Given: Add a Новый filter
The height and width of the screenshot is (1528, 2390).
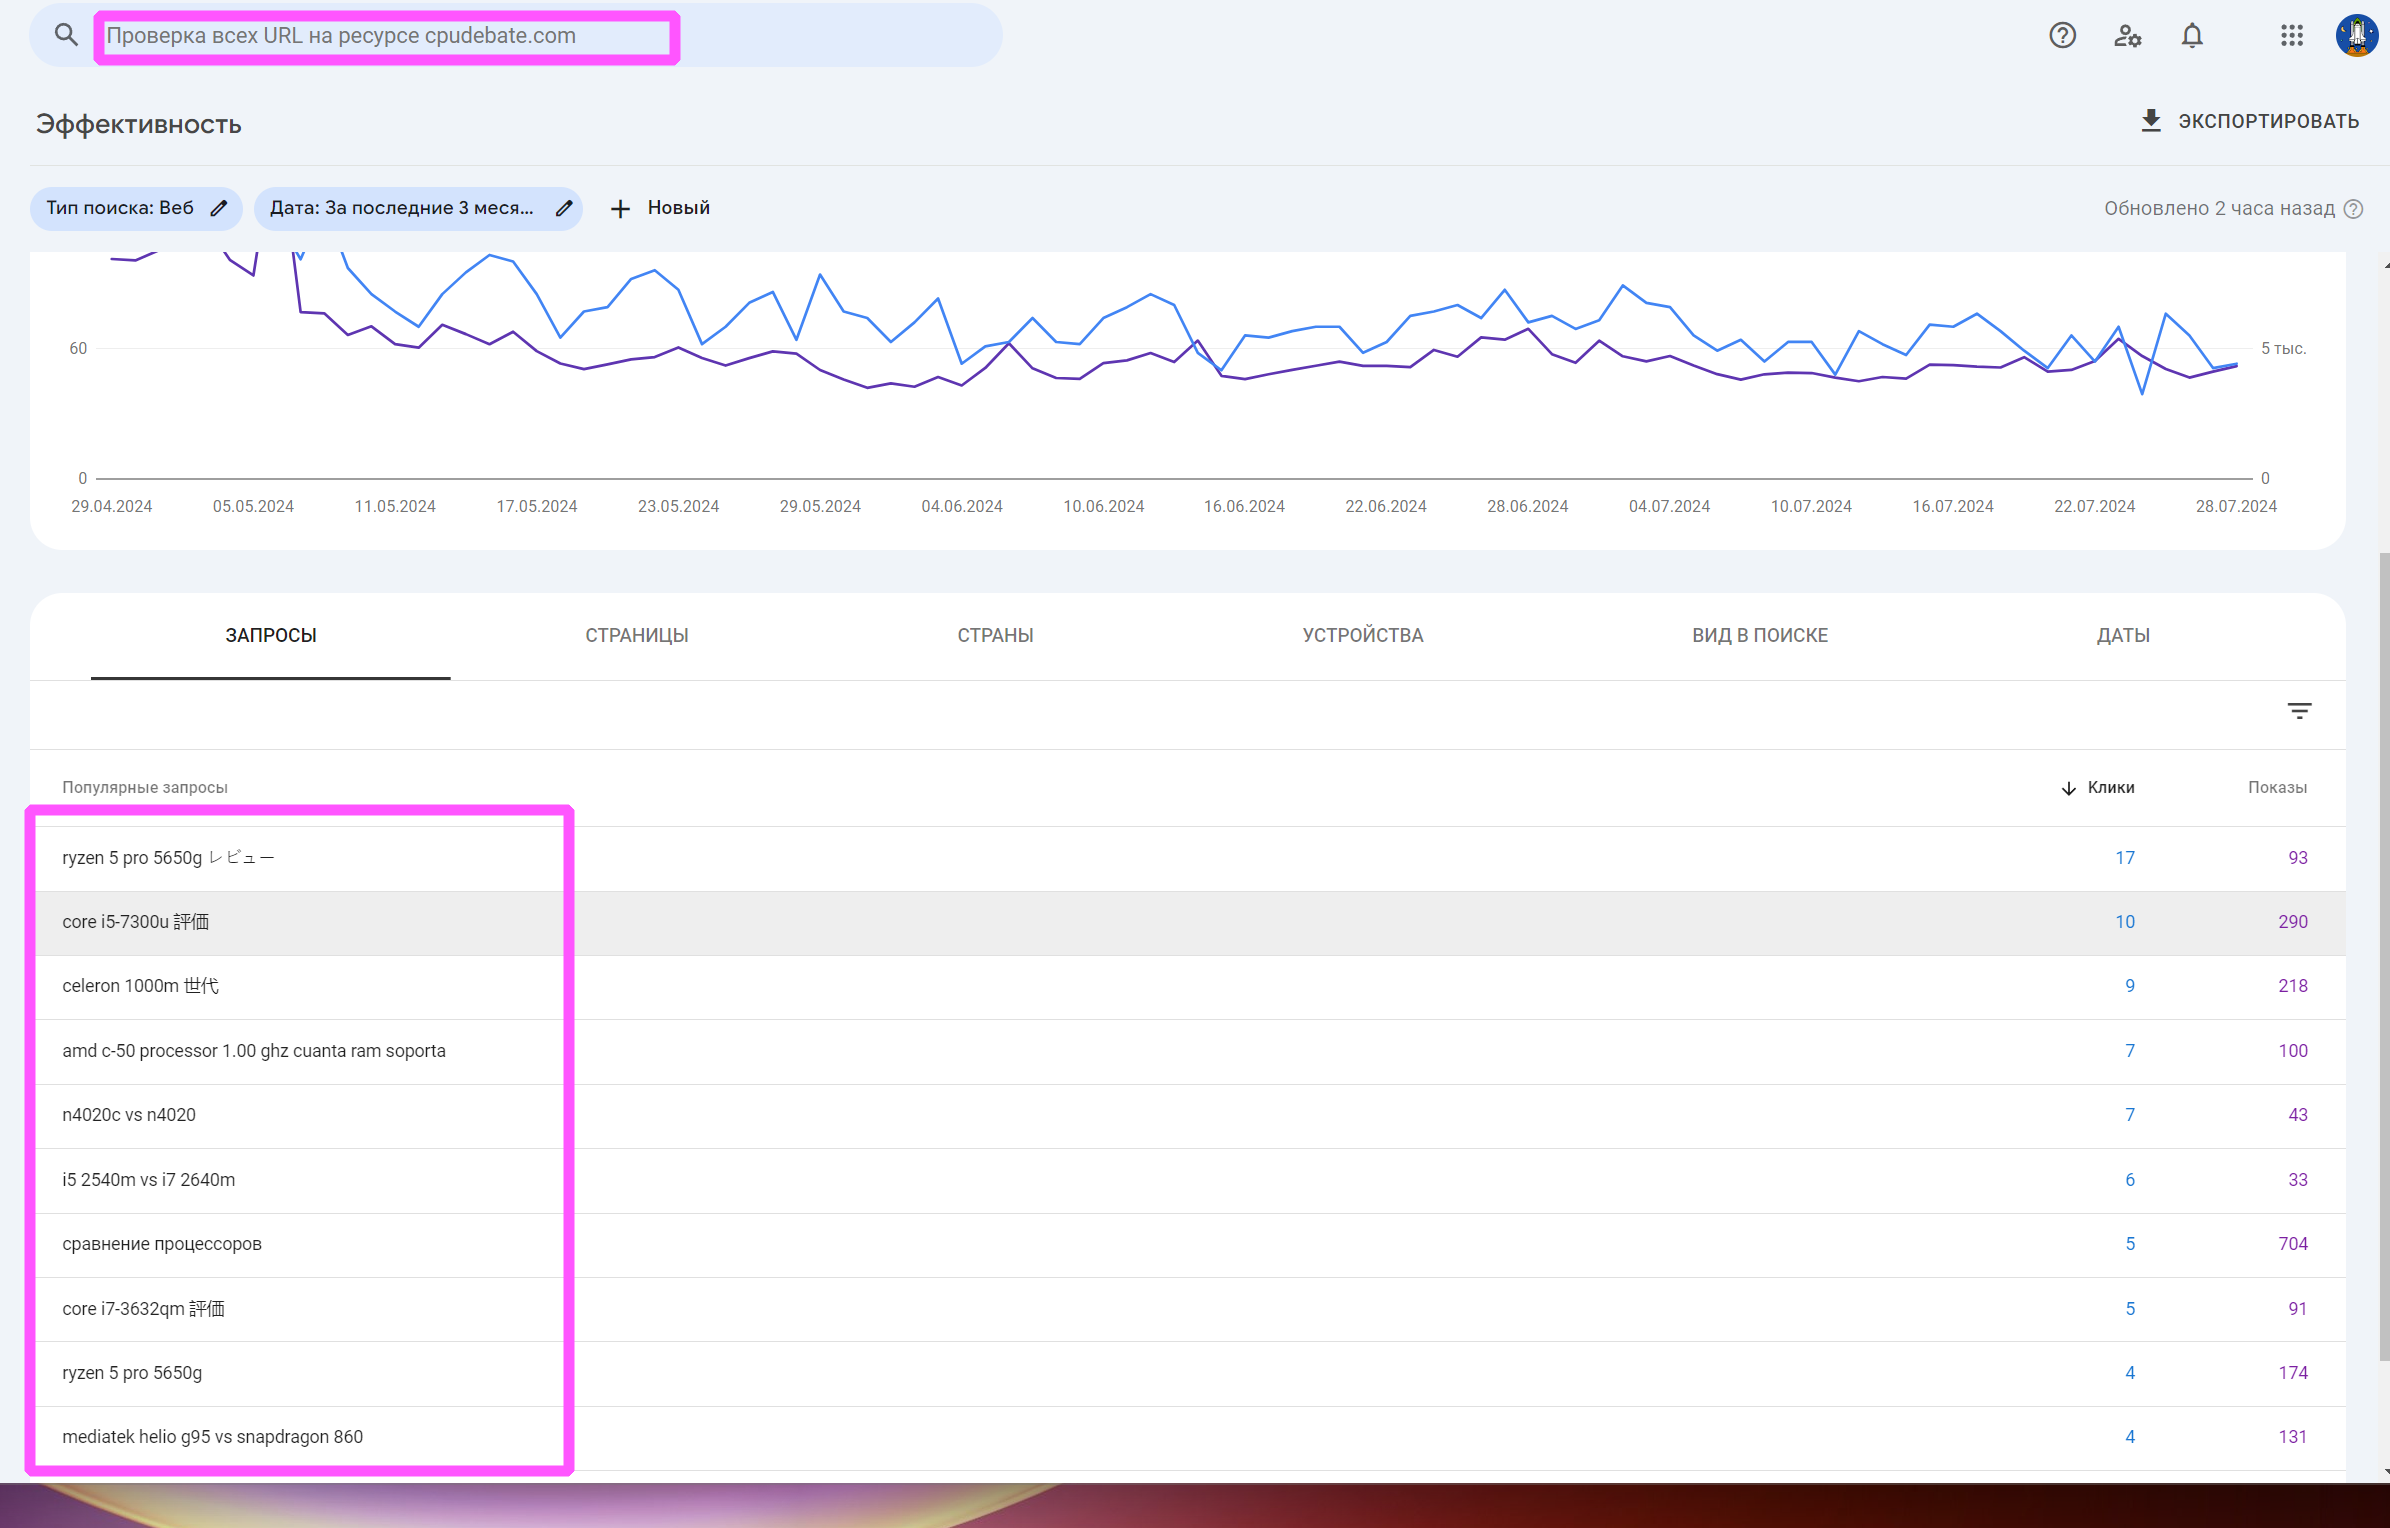Looking at the screenshot, I should (x=660, y=208).
